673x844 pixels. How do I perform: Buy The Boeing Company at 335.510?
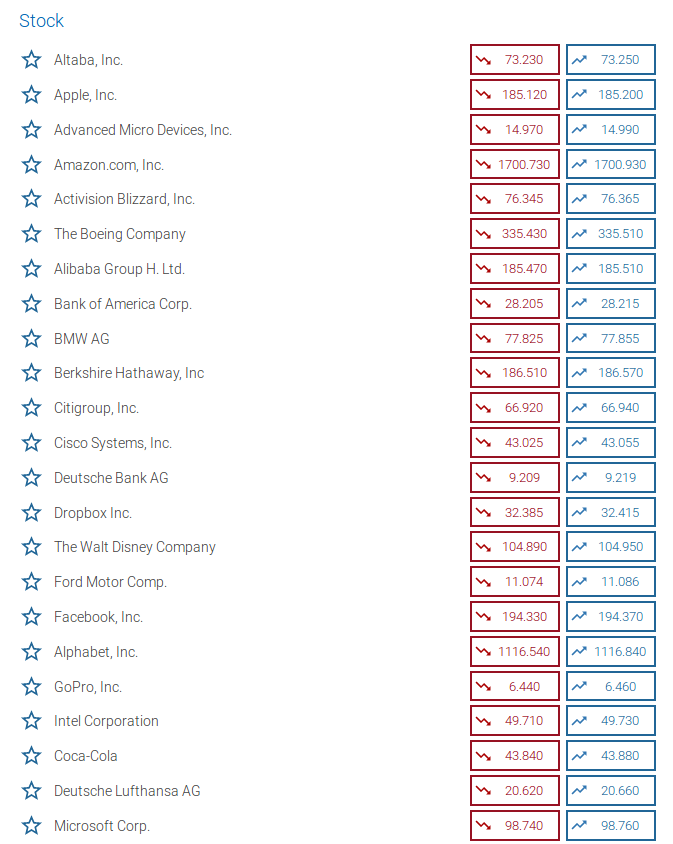click(611, 234)
